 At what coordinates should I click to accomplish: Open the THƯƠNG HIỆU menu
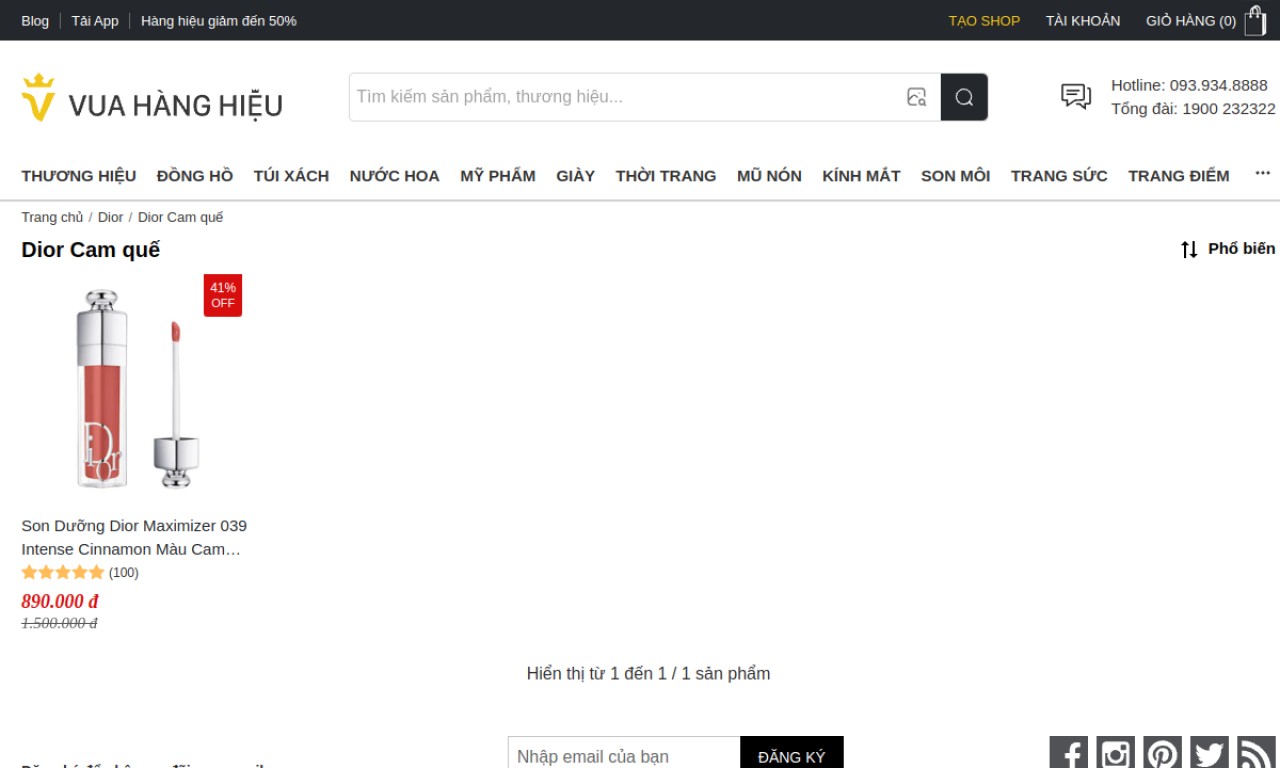pos(79,176)
